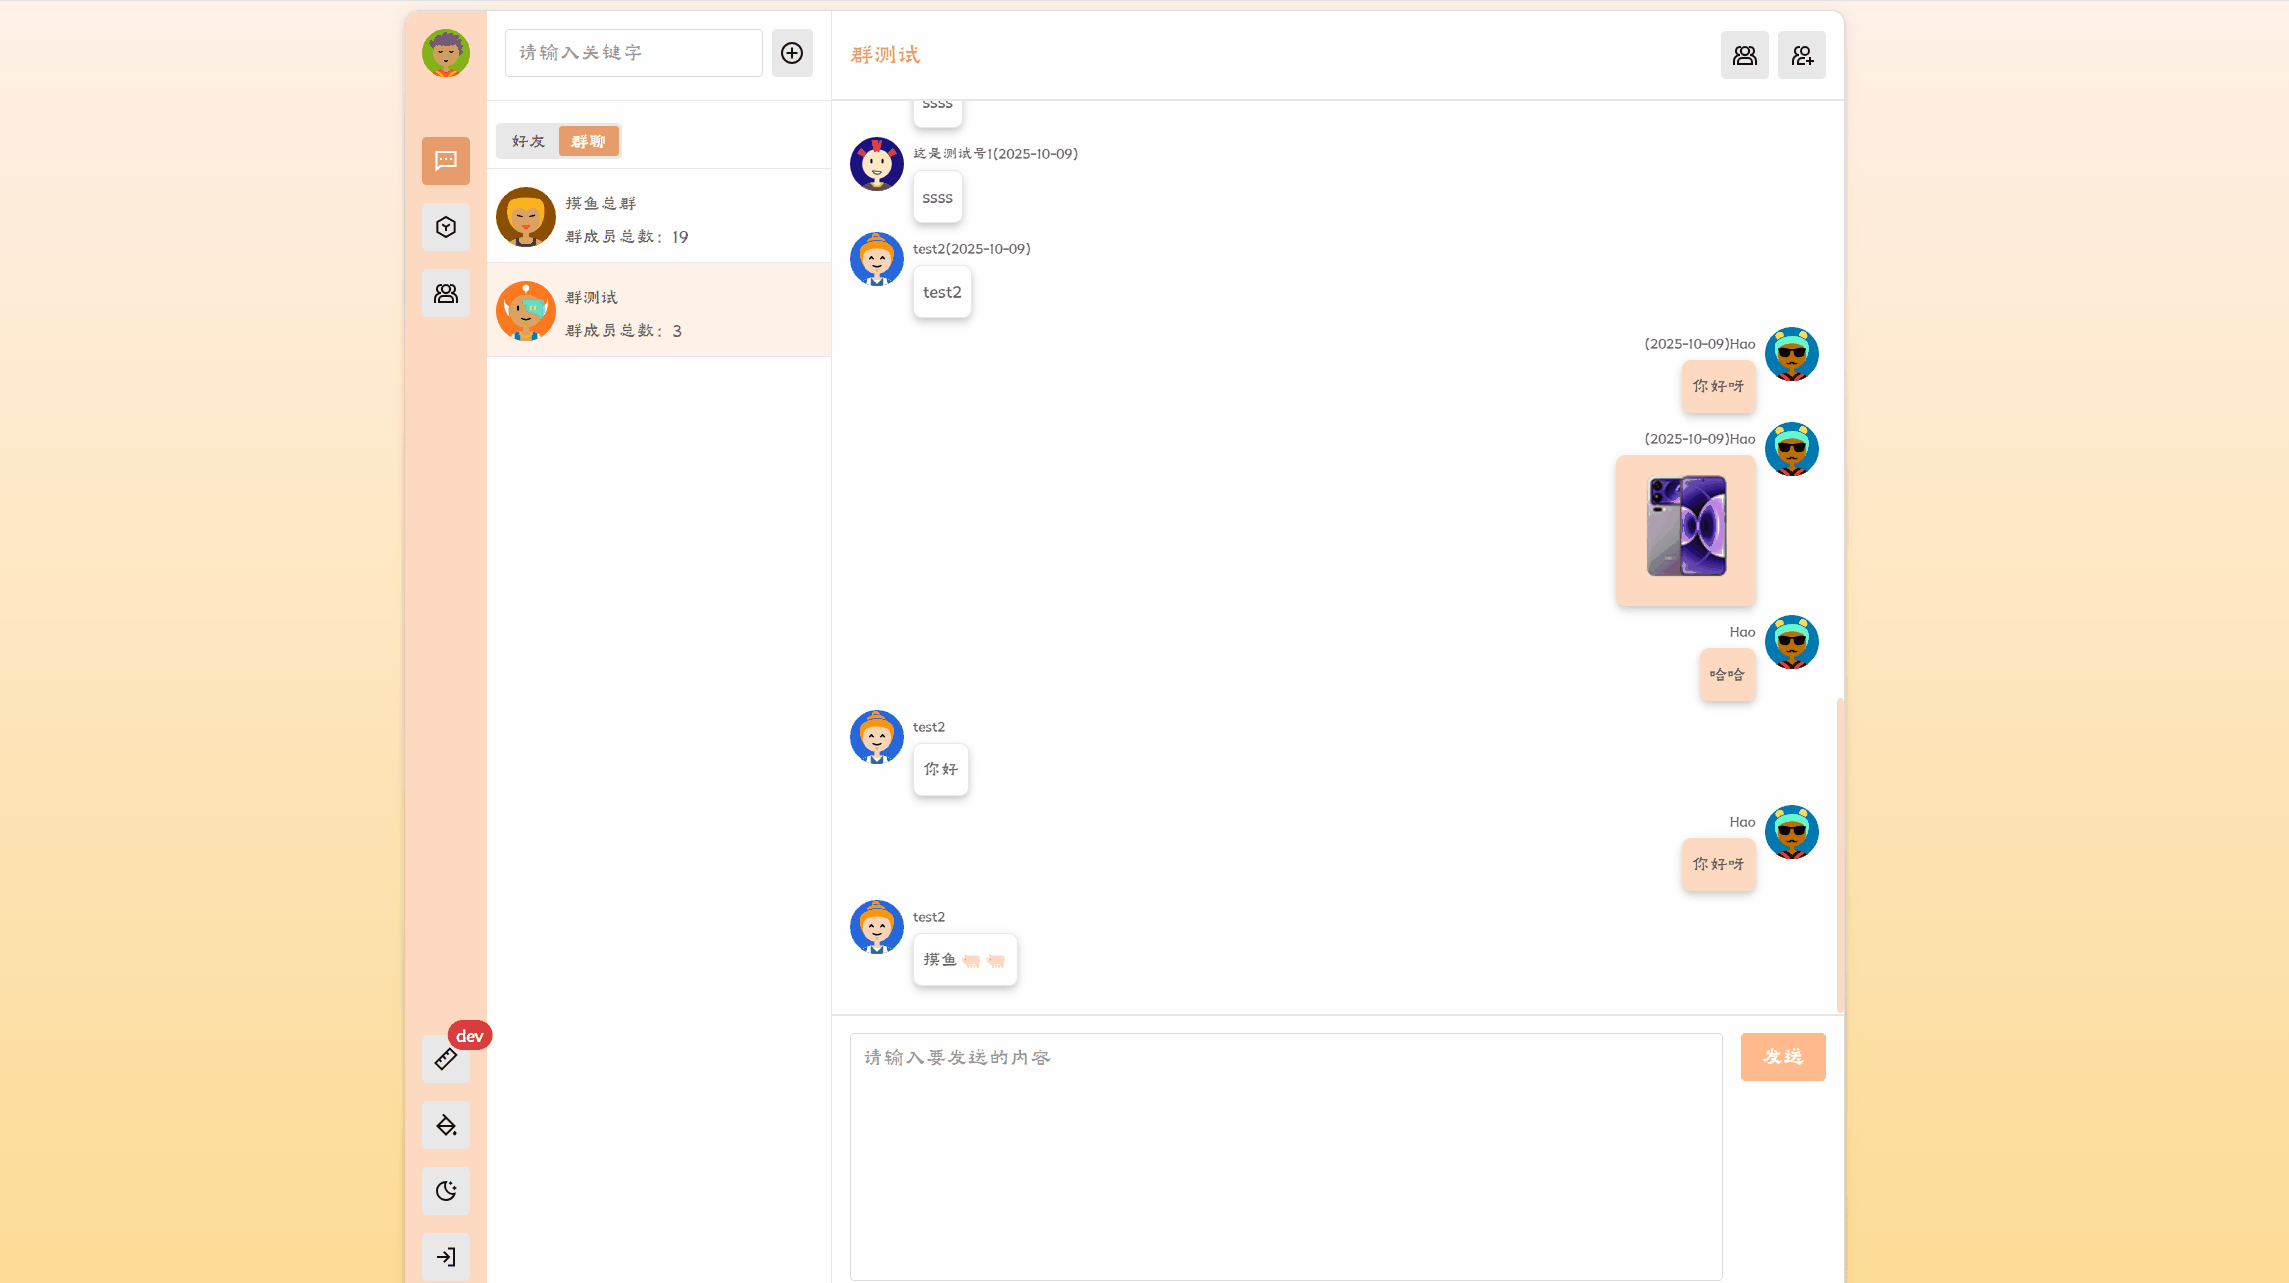Click the message content text area
This screenshot has width=2289, height=1283.
[1286, 1156]
